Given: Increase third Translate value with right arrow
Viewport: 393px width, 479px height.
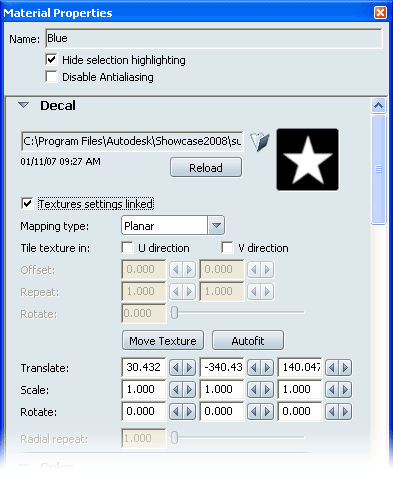Looking at the screenshot, I should point(345,368).
